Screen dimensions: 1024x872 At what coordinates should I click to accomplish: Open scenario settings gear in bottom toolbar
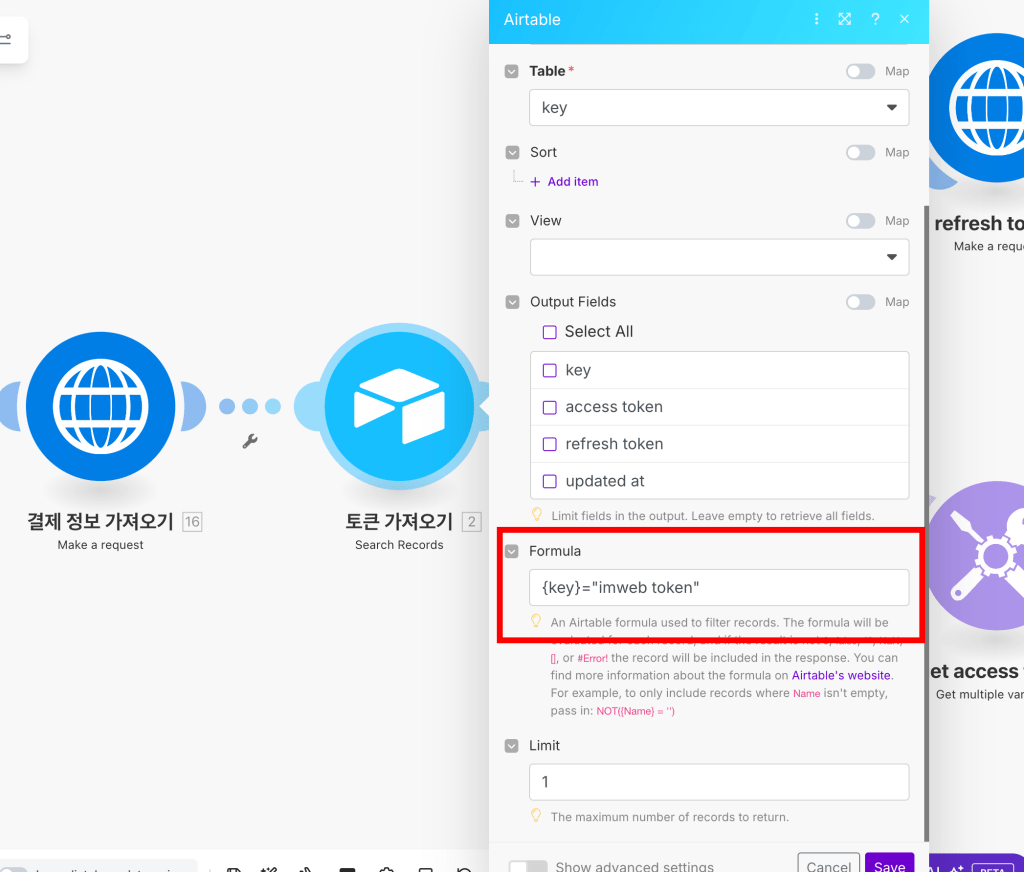[x=387, y=868]
